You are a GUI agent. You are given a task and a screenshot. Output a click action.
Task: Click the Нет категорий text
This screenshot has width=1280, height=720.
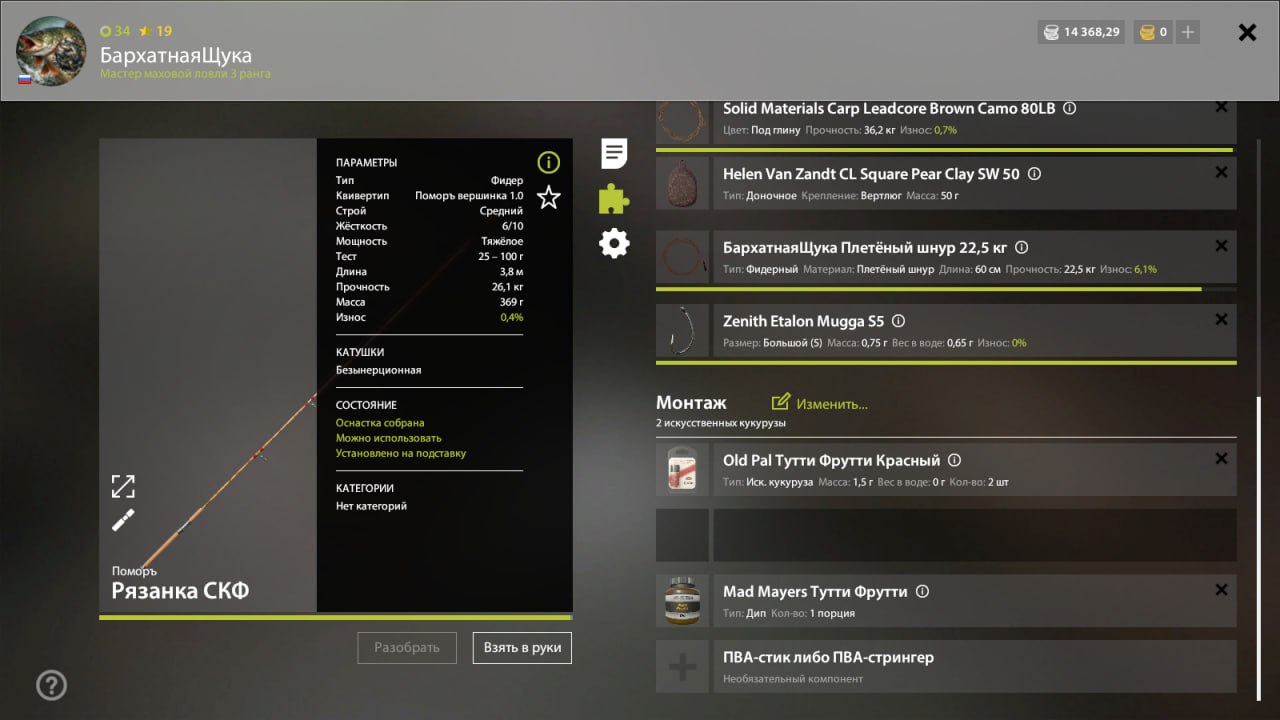tap(371, 506)
